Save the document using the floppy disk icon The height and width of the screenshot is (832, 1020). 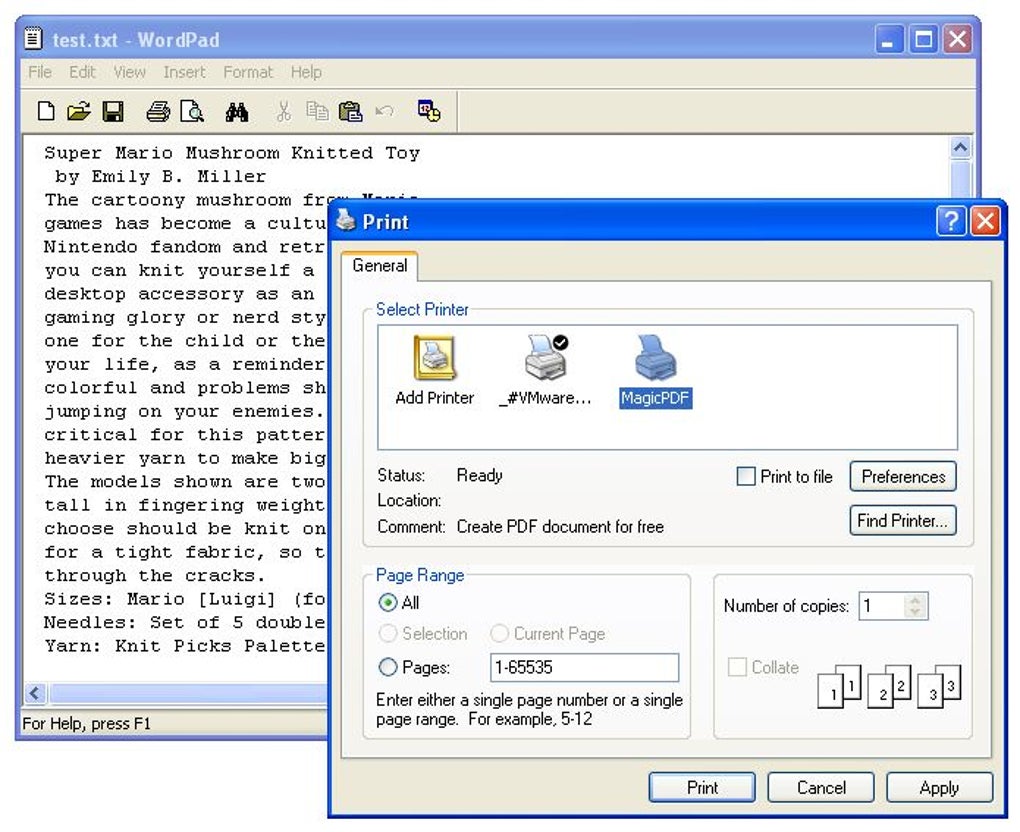point(113,111)
